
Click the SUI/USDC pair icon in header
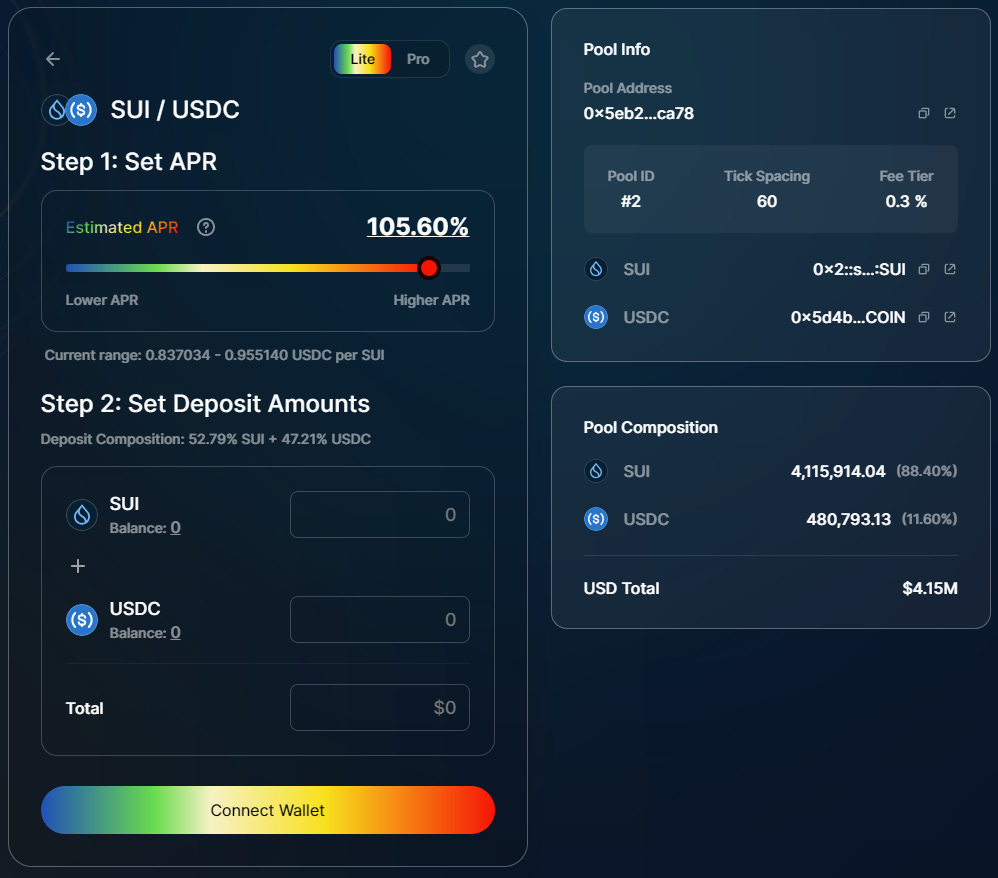[69, 110]
